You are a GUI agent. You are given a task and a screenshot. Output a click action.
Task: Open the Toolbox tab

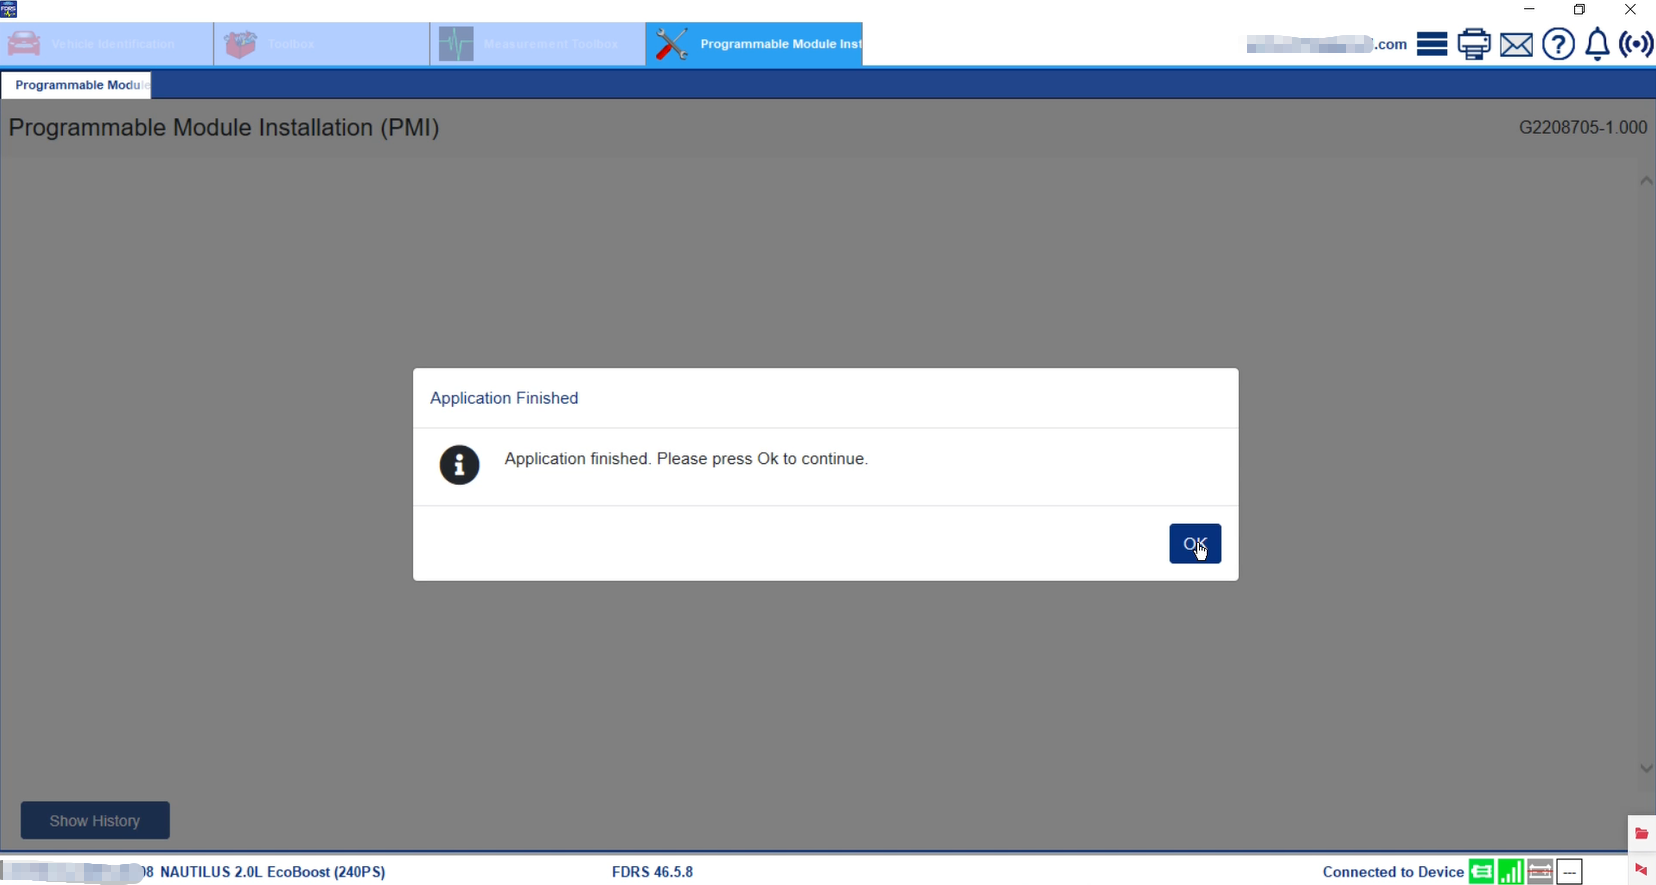[x=321, y=44]
